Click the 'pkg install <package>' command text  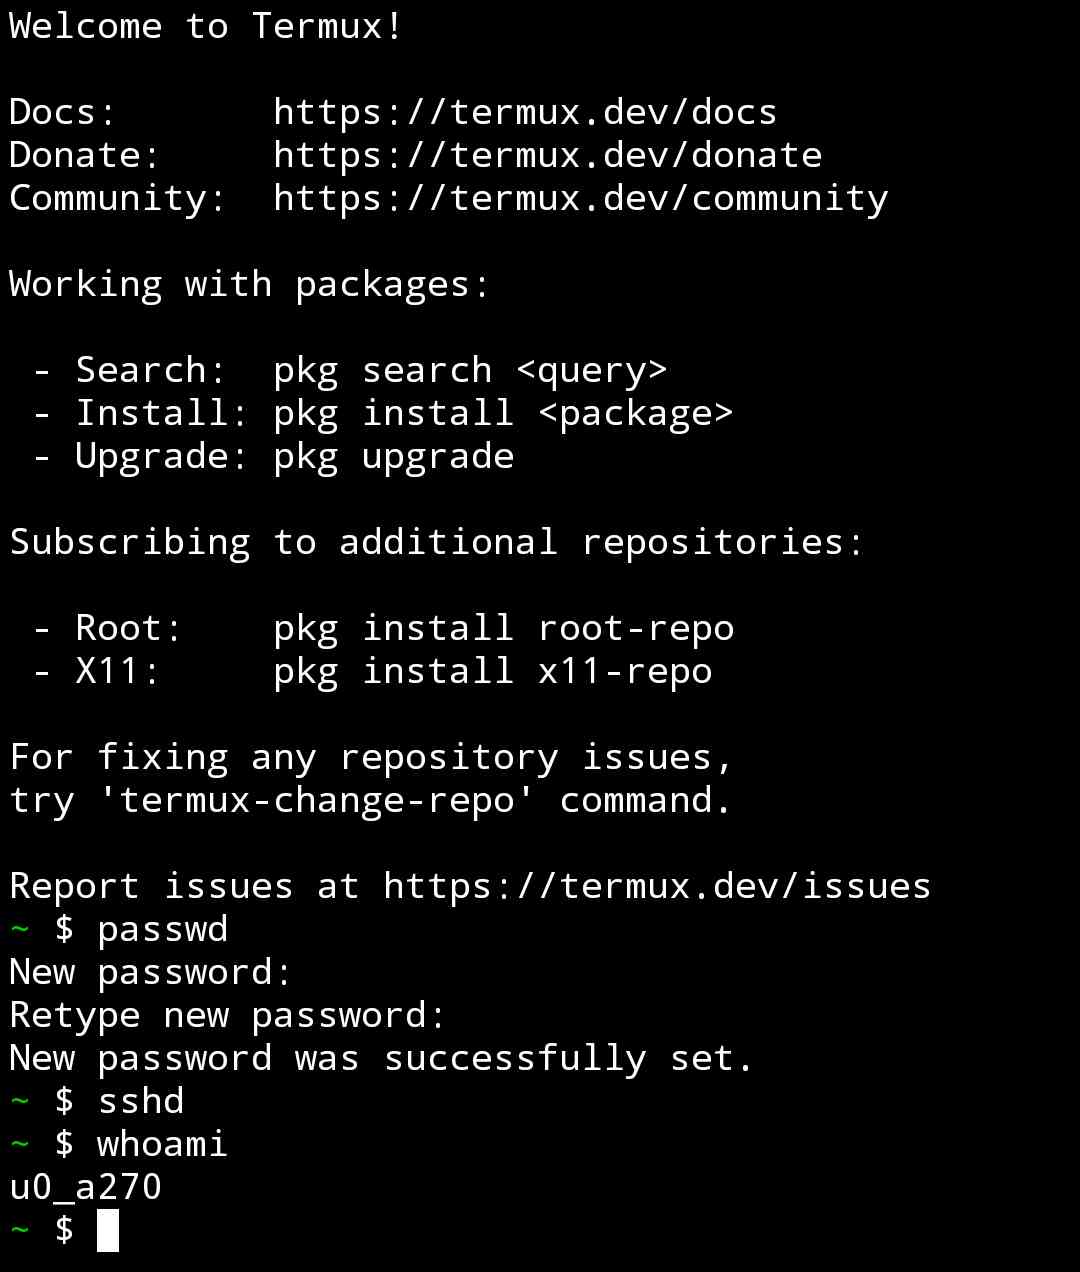coord(503,413)
